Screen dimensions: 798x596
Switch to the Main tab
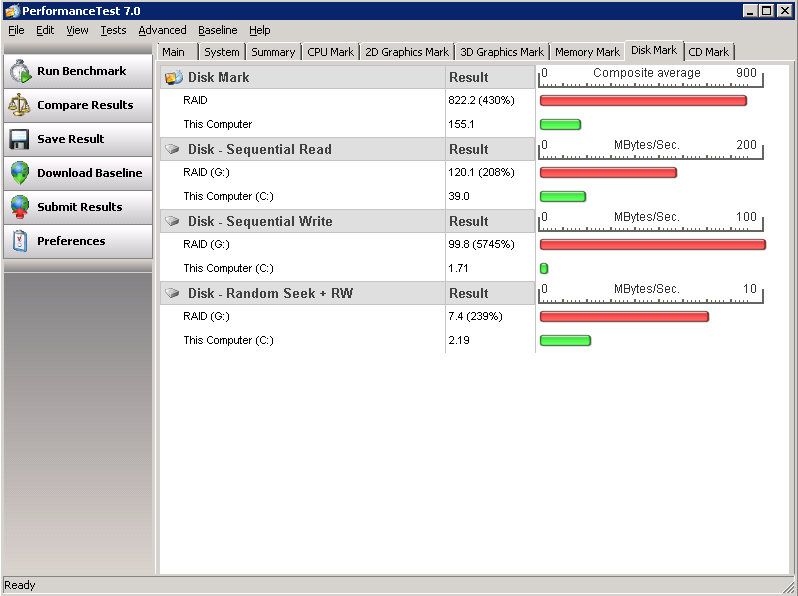[177, 52]
